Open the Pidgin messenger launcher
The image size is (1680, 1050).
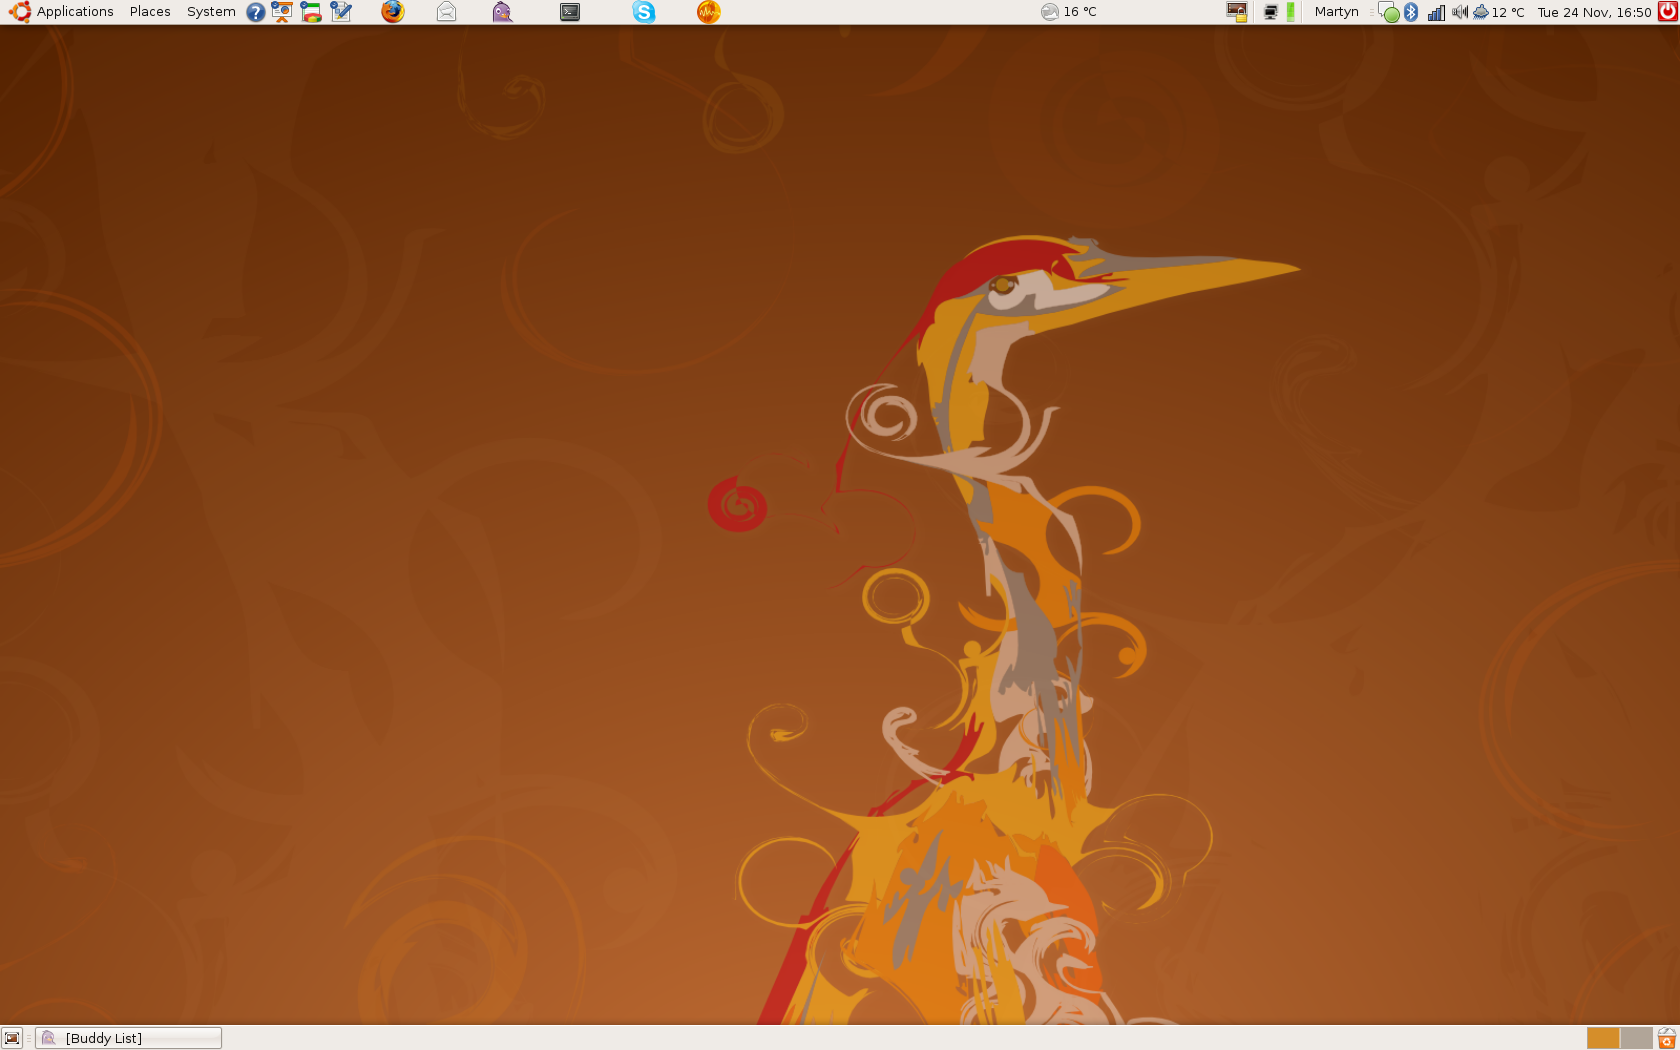pos(502,12)
